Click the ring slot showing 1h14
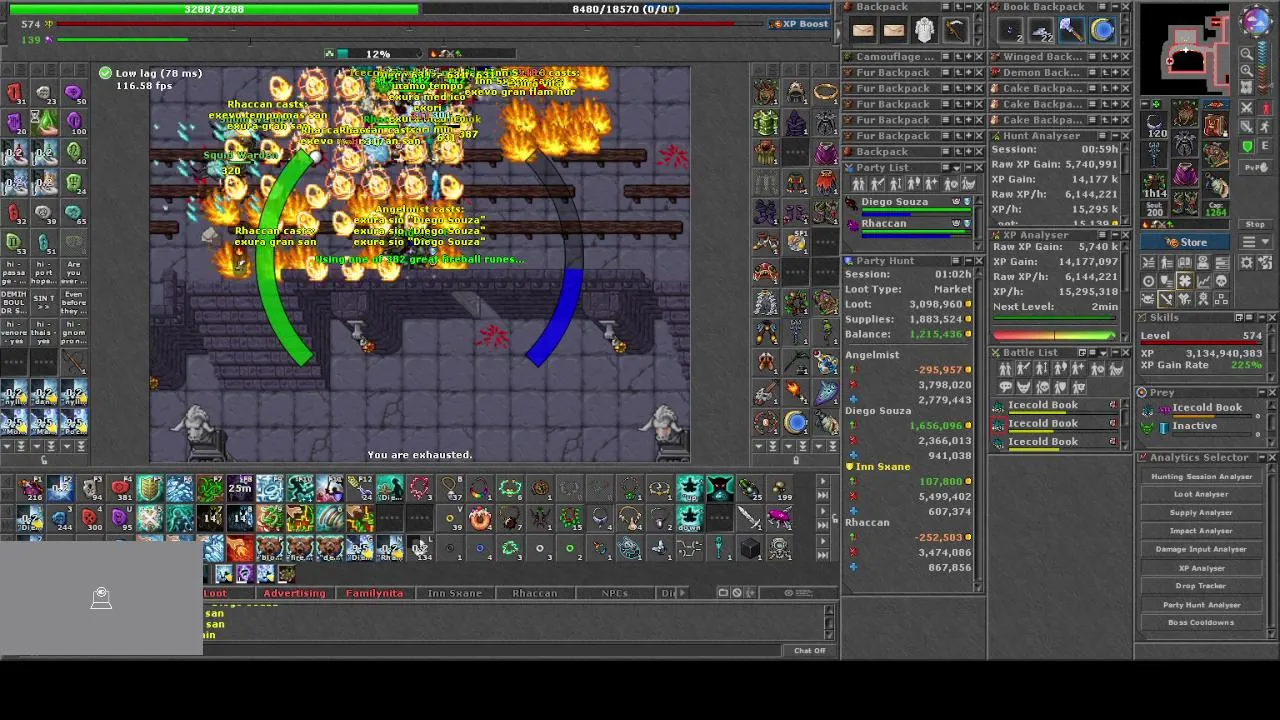Image resolution: width=1280 pixels, height=720 pixels. click(1155, 187)
